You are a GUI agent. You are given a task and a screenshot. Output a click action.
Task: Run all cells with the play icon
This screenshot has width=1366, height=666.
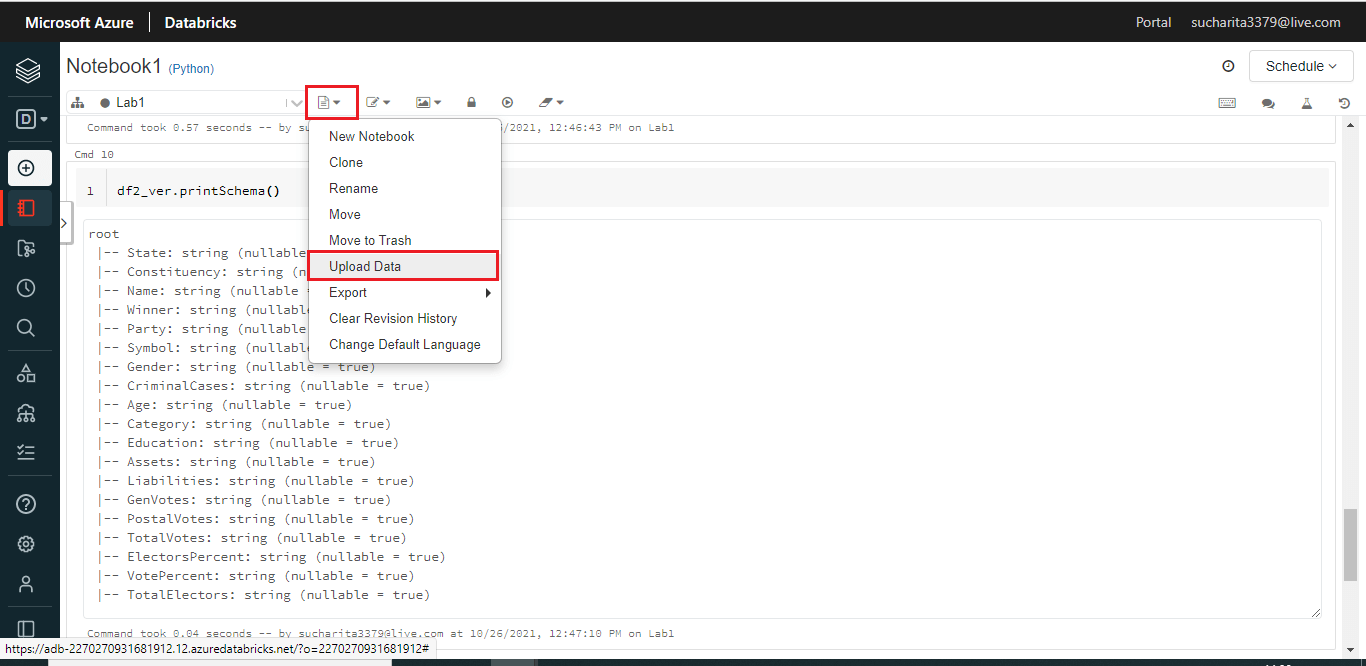pos(507,102)
